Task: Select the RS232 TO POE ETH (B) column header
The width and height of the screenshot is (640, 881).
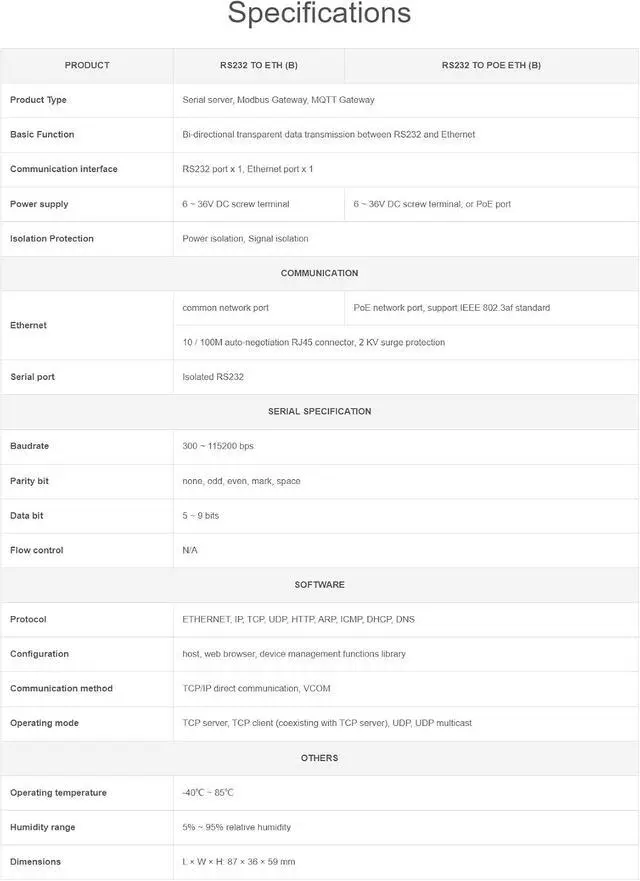Action: 491,65
